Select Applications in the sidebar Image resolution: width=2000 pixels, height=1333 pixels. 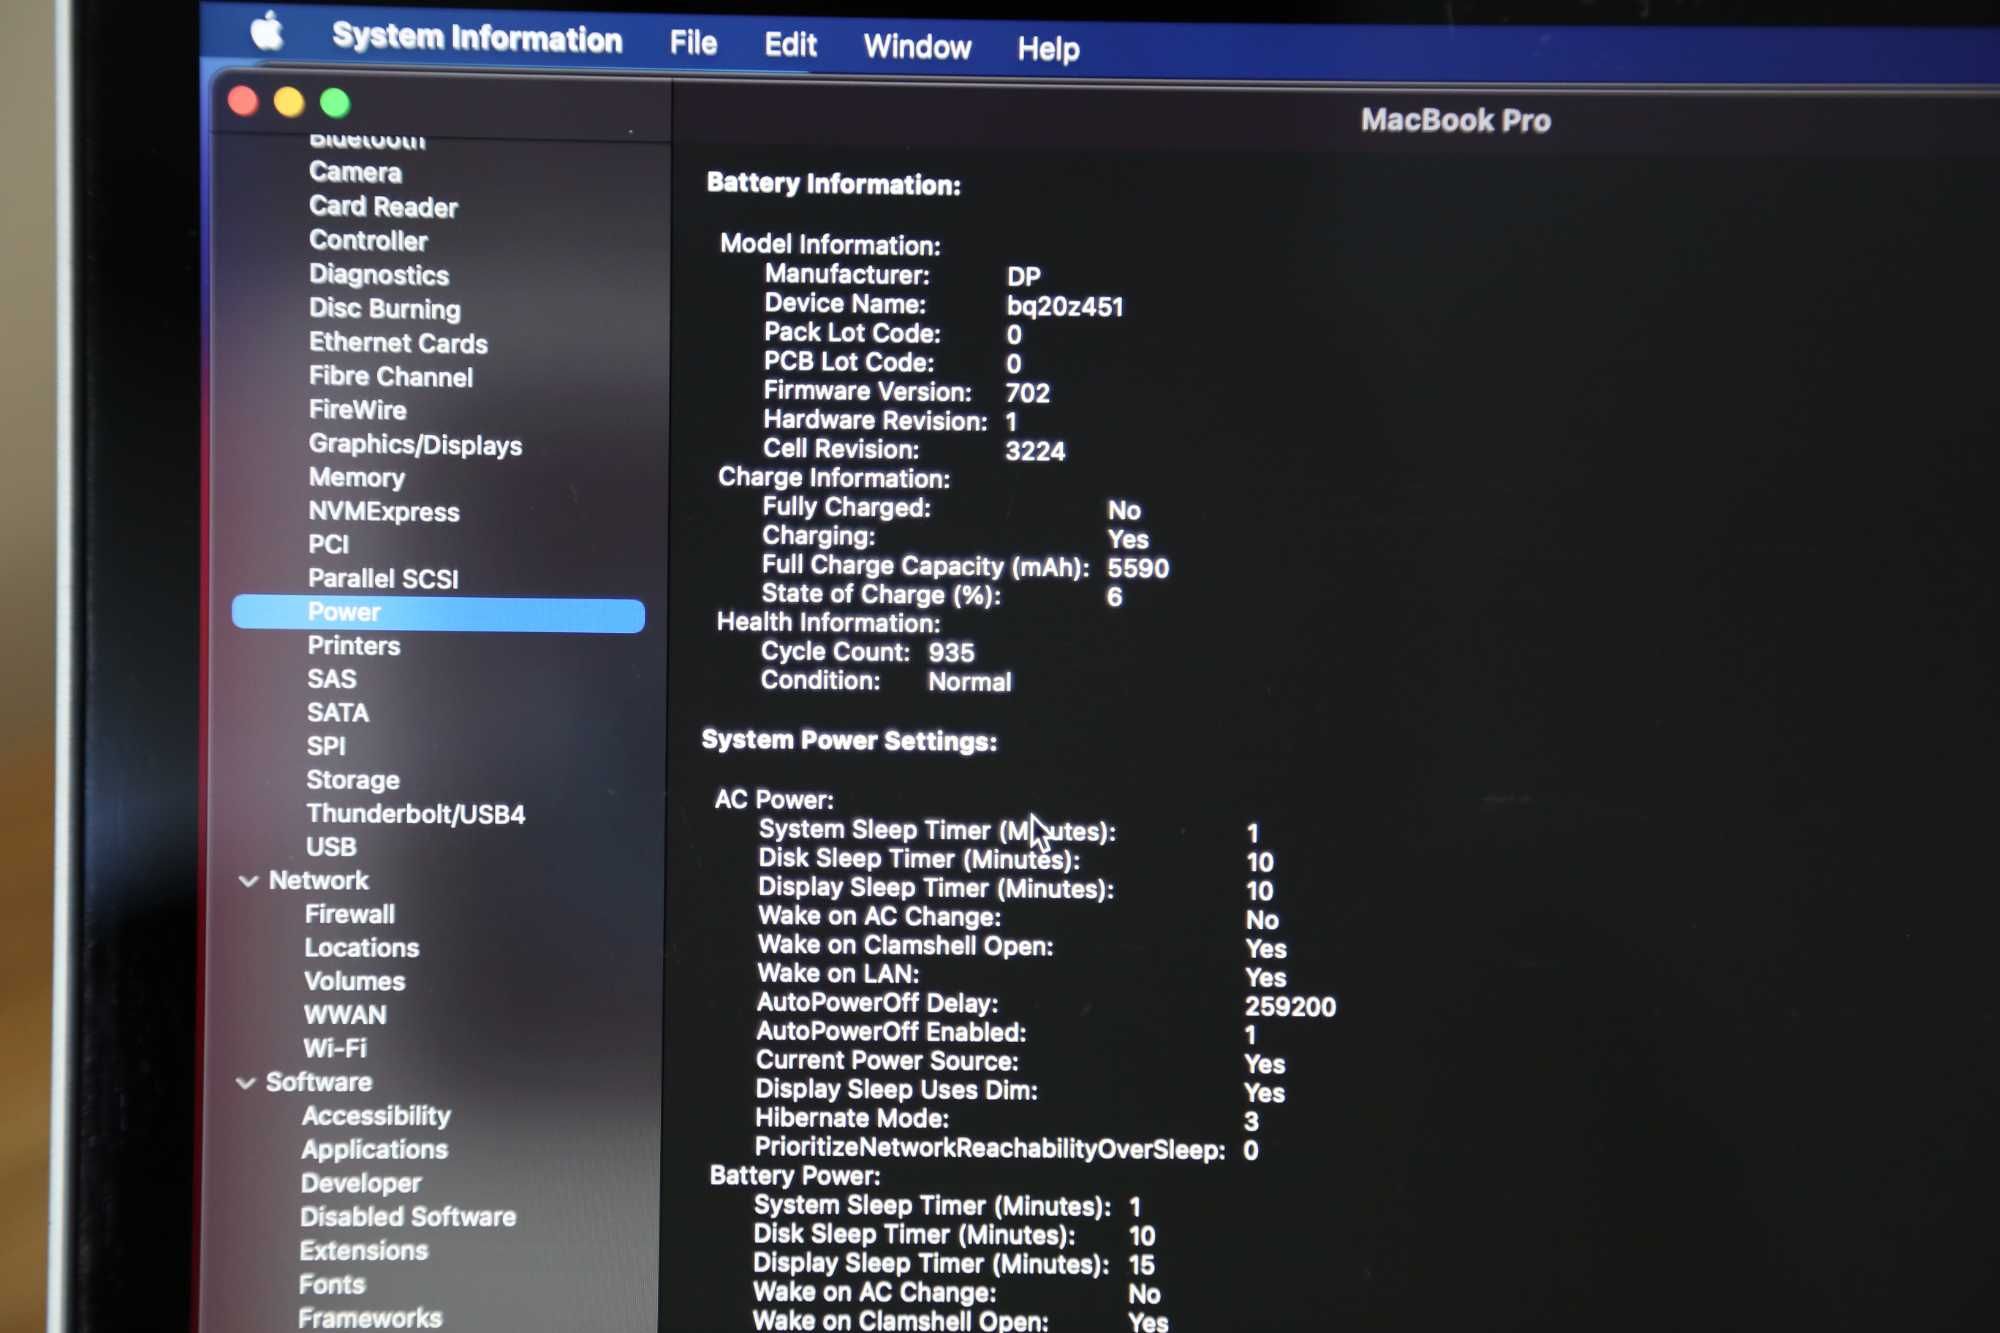[x=375, y=1149]
